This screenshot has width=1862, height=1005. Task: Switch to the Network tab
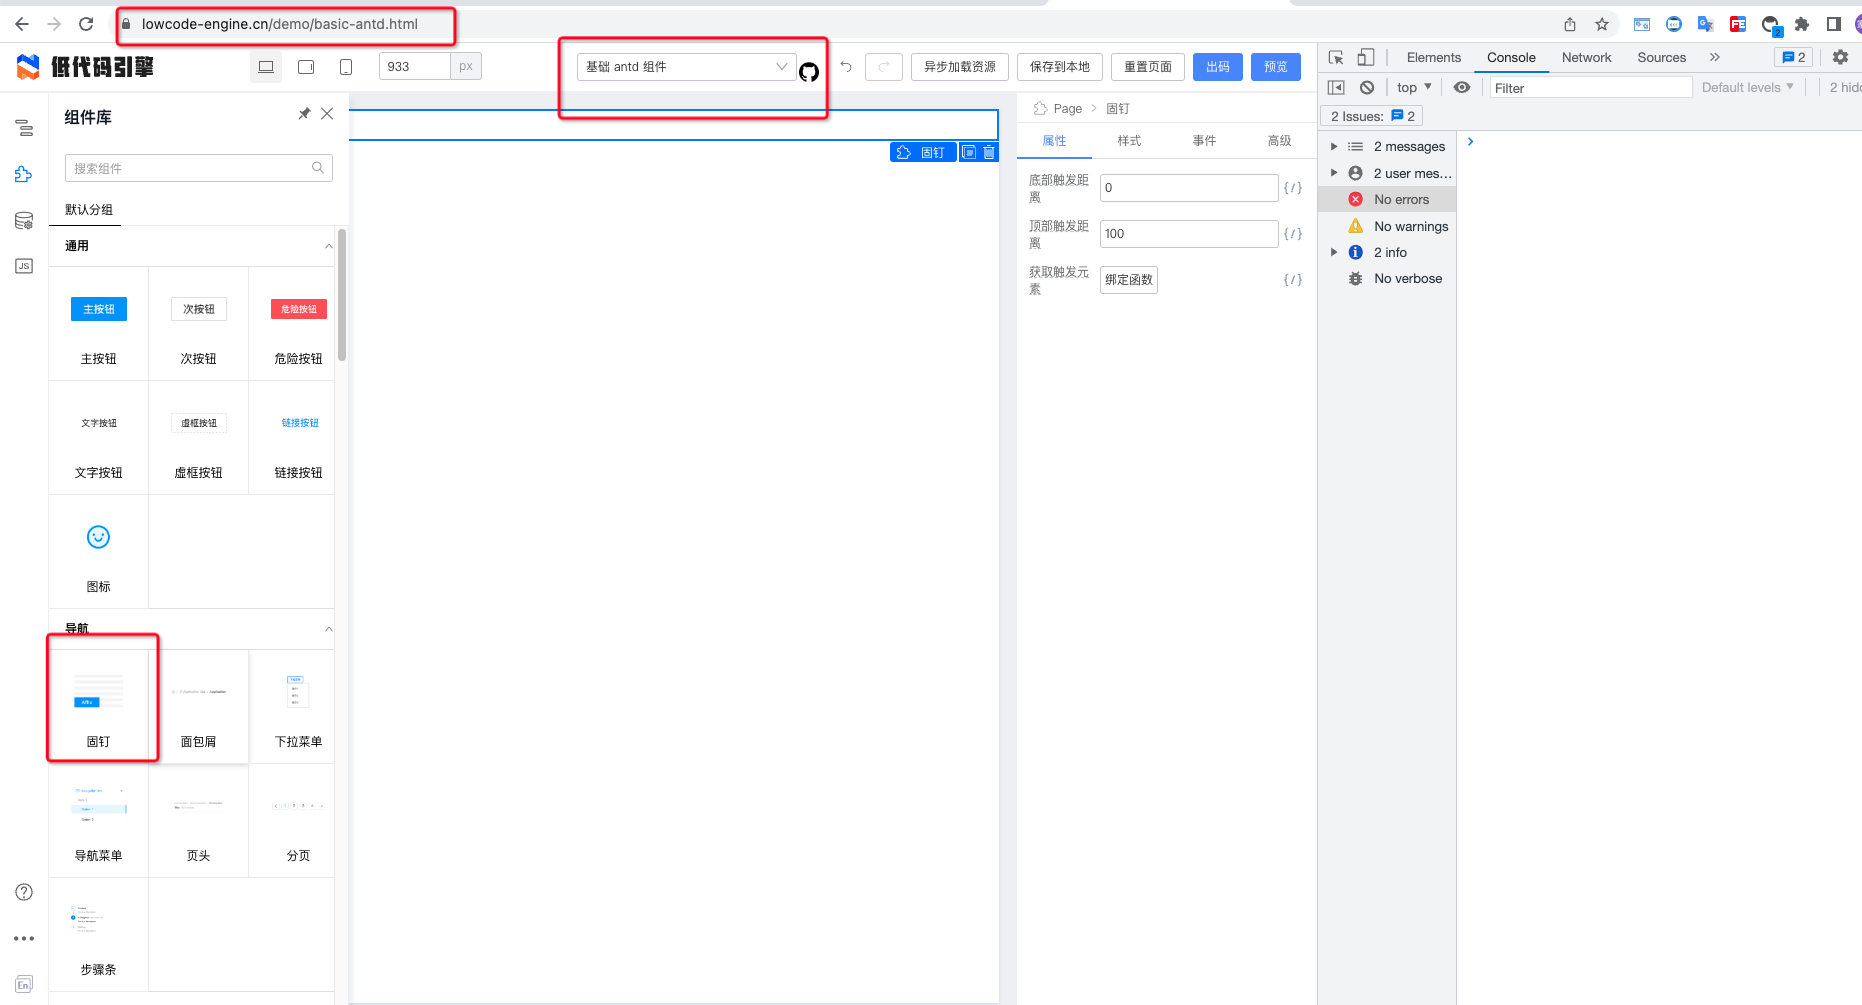click(1585, 57)
